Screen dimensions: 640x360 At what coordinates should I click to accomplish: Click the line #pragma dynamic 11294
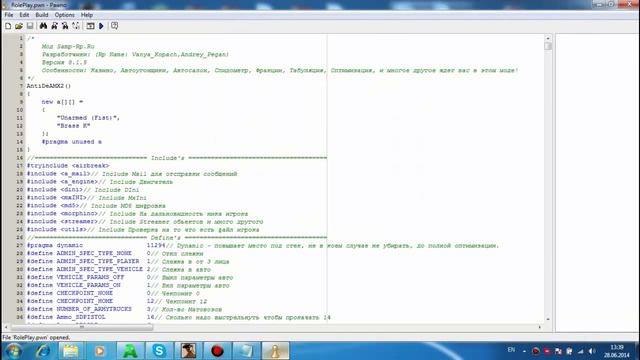[x=262, y=246]
